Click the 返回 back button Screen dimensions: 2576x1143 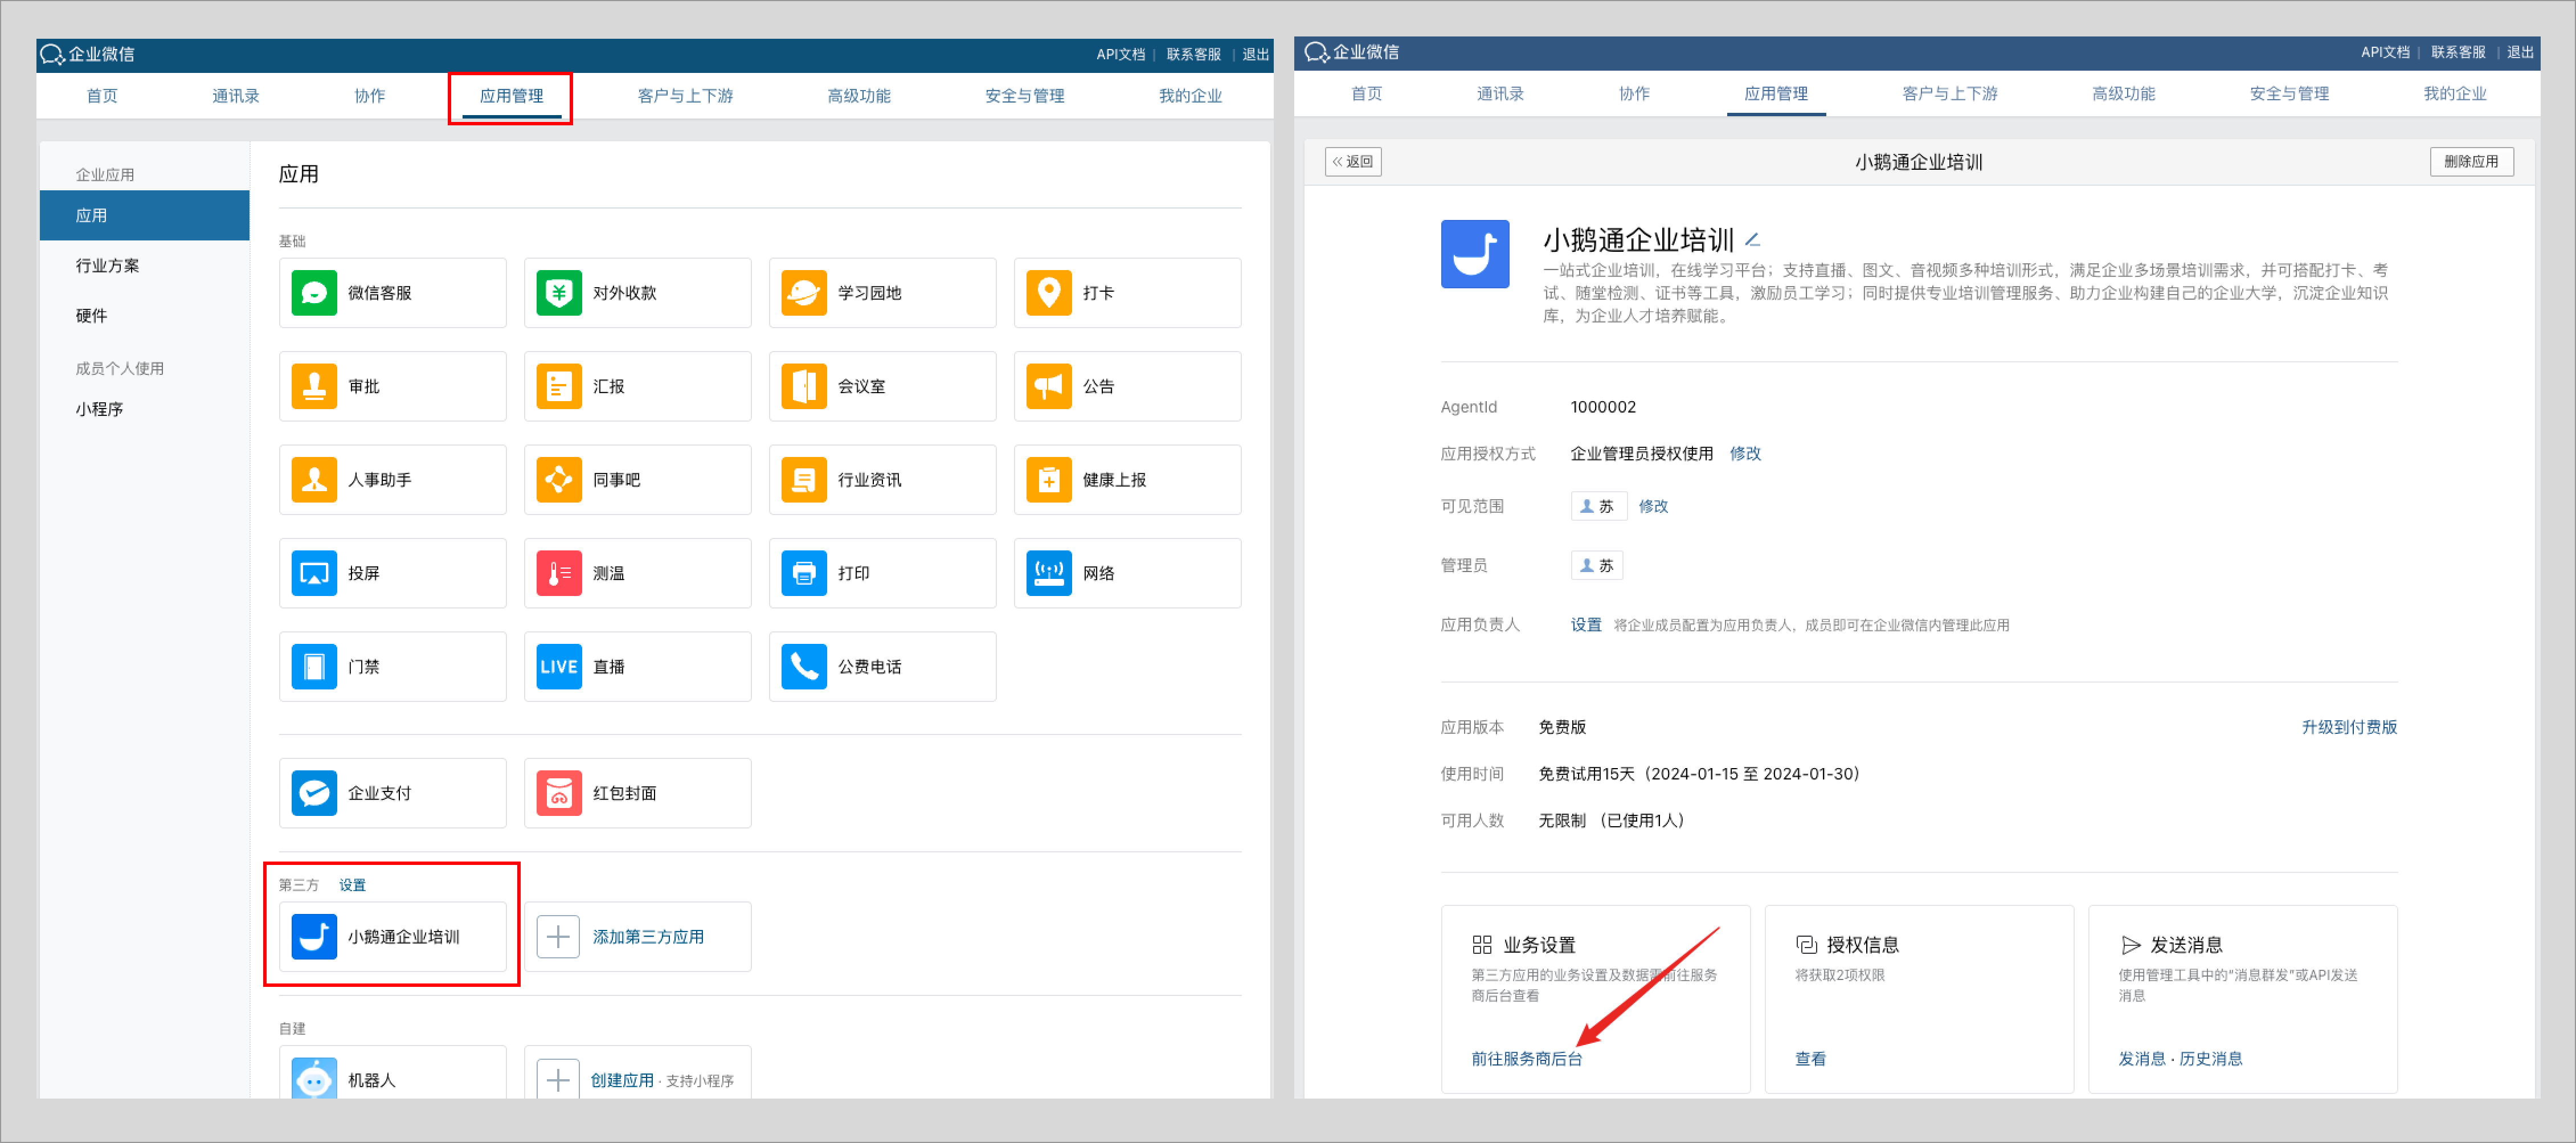click(1352, 162)
